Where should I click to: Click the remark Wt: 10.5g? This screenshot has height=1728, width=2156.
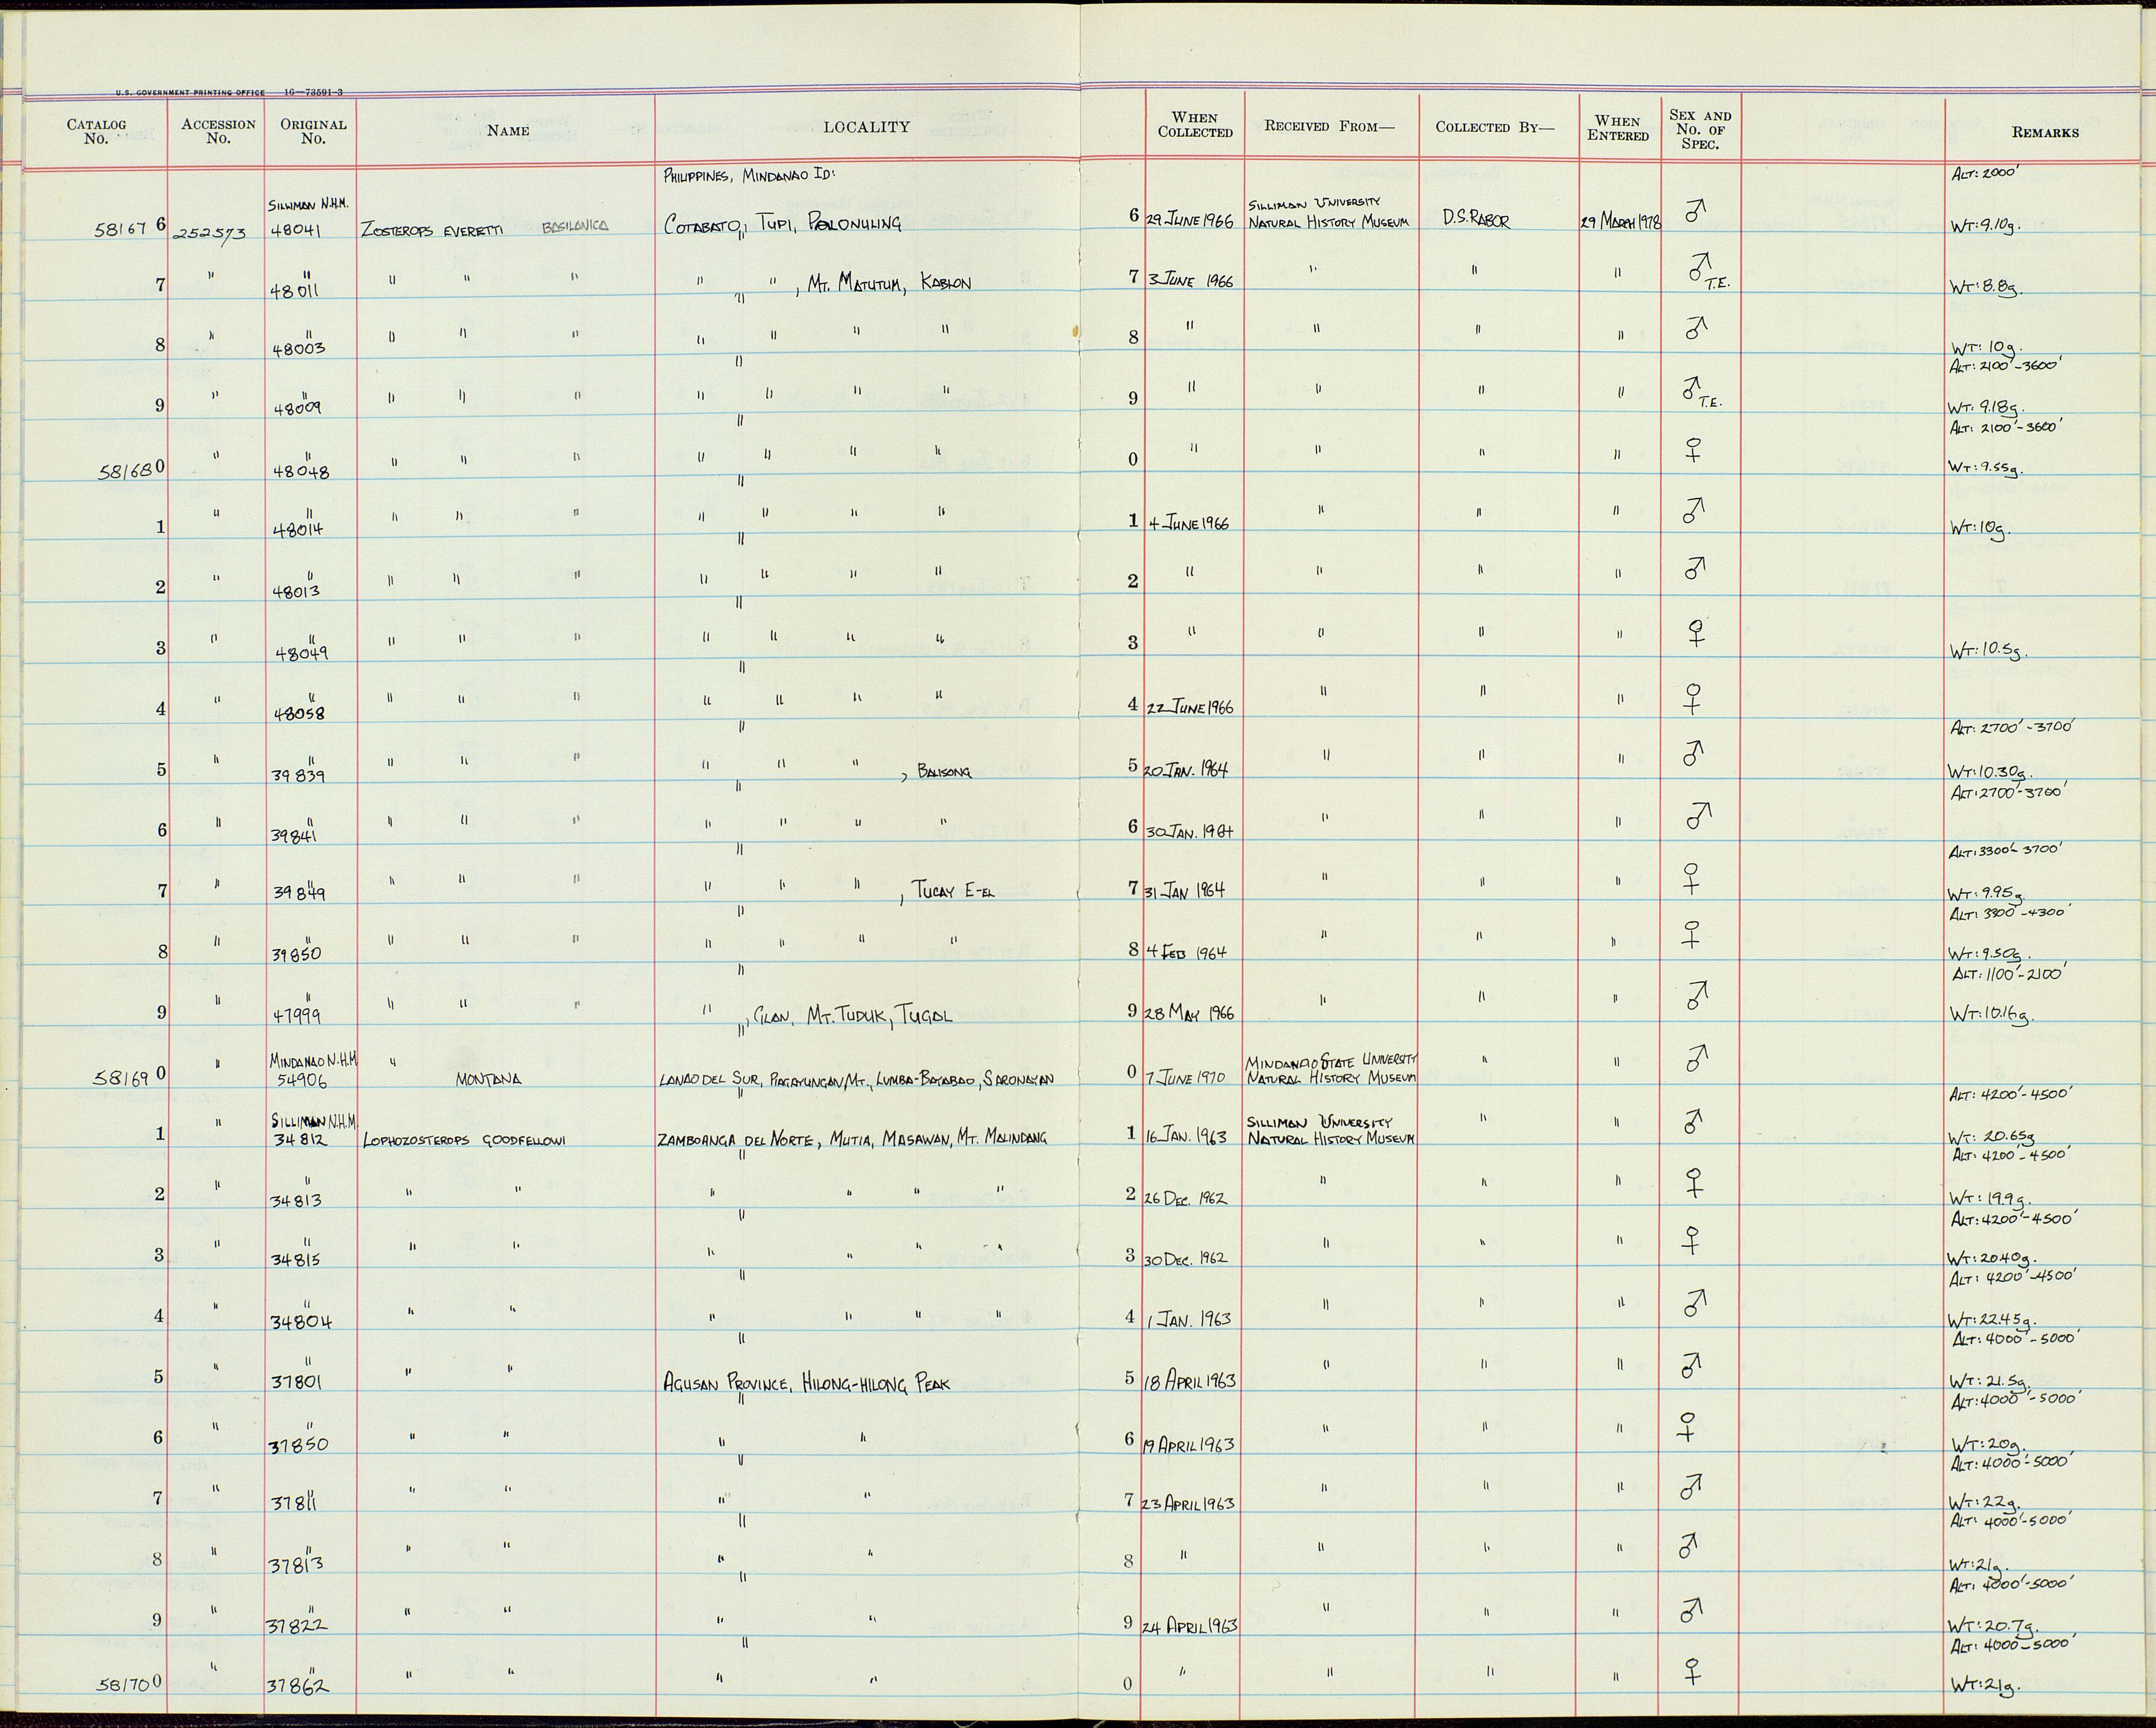[1988, 651]
